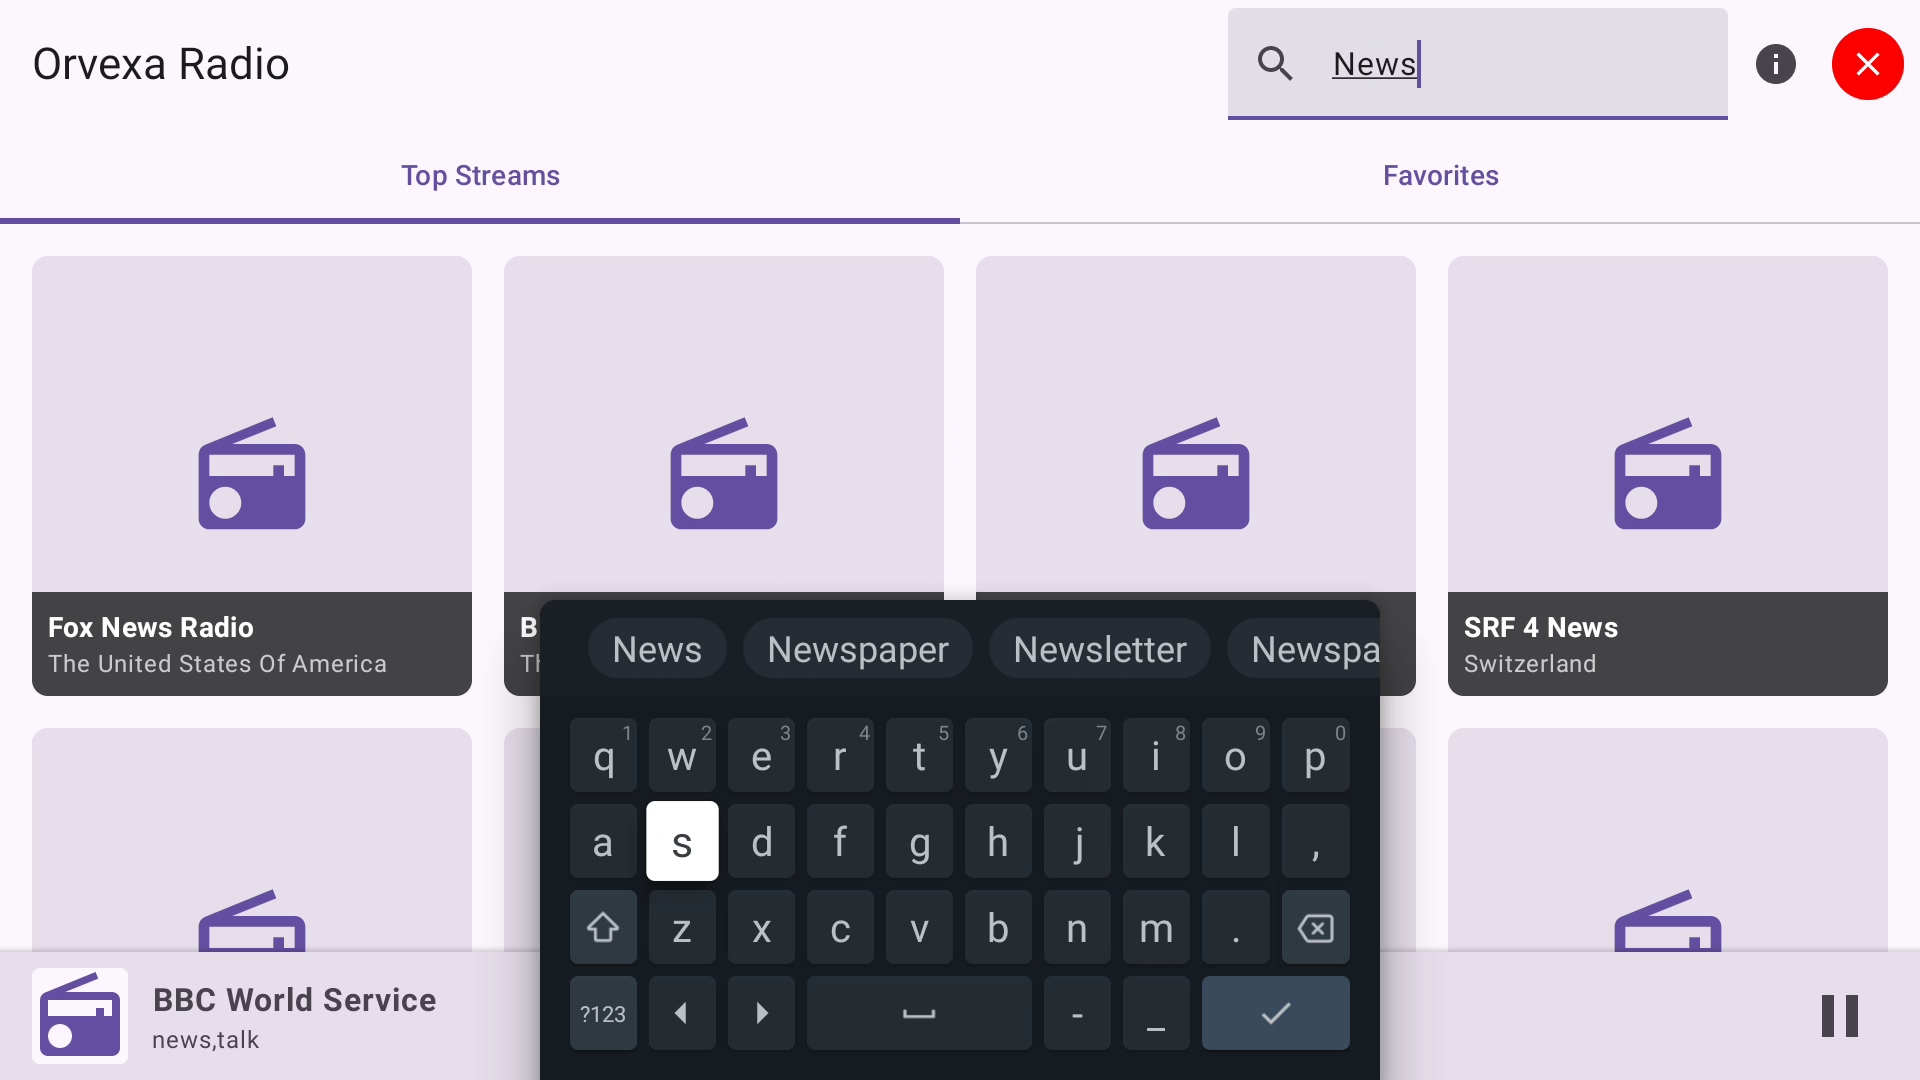Tap the g key on keyboard
Image resolution: width=1920 pixels, height=1080 pixels.
919,842
